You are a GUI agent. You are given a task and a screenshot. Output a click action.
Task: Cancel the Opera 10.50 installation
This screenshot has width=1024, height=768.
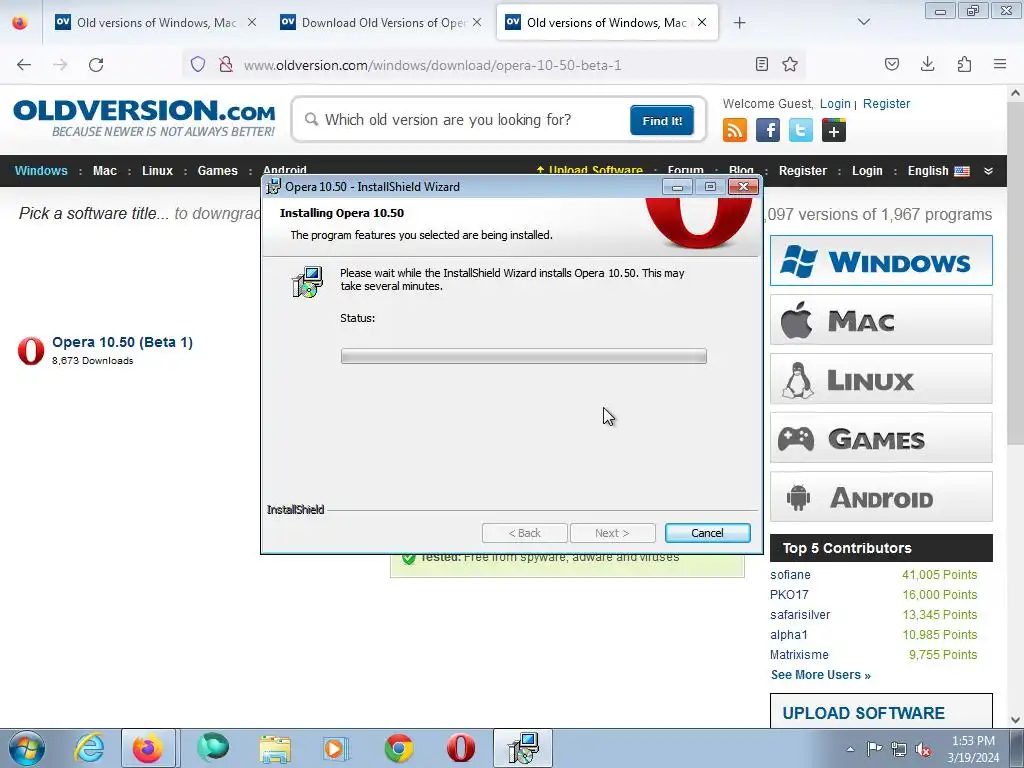click(x=707, y=533)
